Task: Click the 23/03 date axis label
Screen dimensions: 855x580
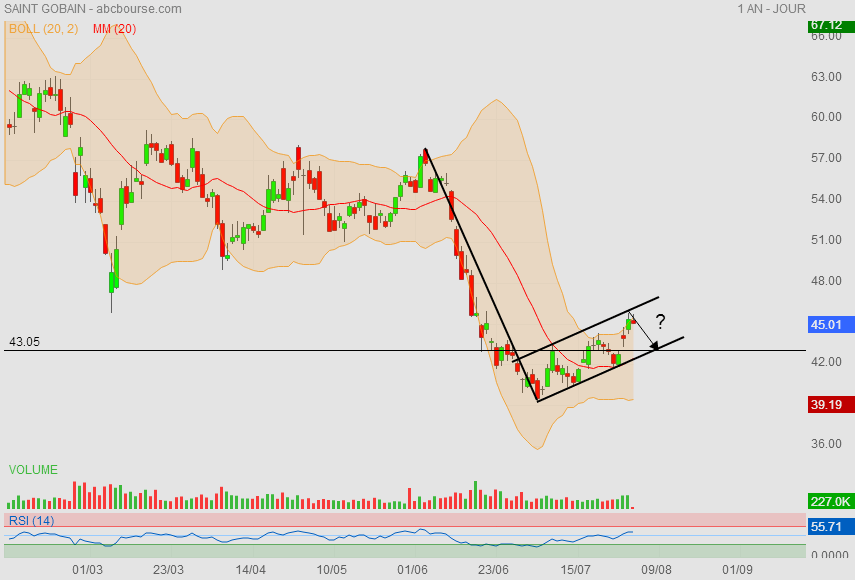Action: pos(168,570)
